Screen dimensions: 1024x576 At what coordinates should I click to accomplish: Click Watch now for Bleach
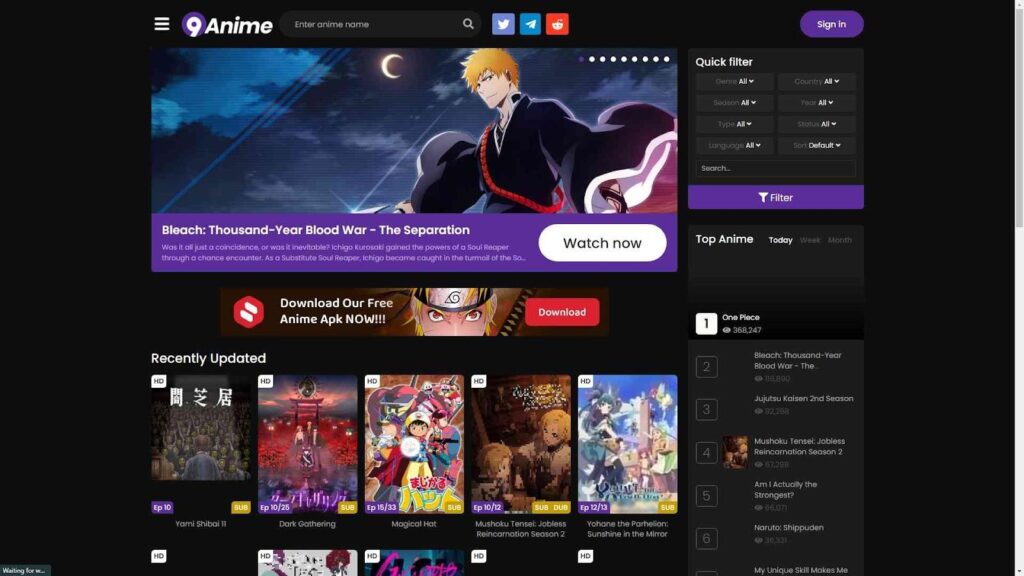[602, 242]
